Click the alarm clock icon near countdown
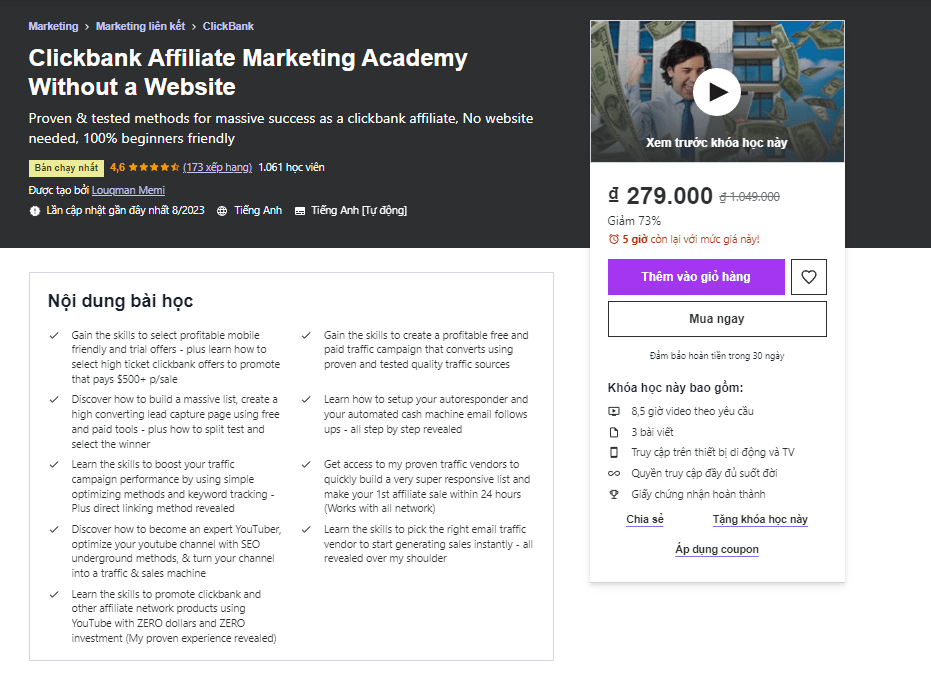Screen dimensions: 931x674 614,240
